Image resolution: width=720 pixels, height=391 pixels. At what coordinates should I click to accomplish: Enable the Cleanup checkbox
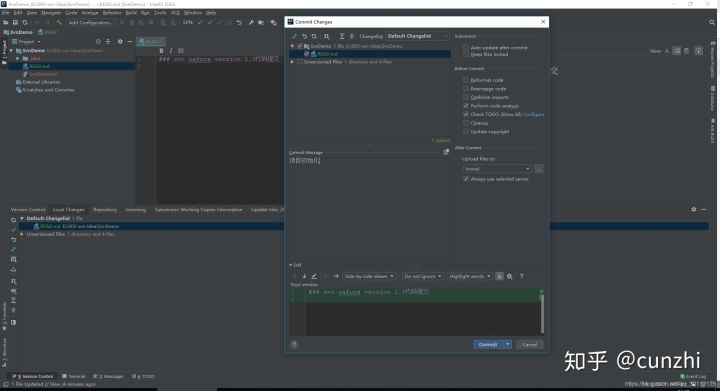point(466,123)
